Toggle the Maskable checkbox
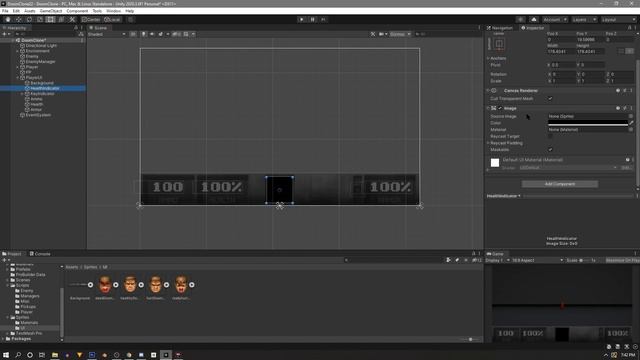This screenshot has height=360, width=640. coord(550,149)
